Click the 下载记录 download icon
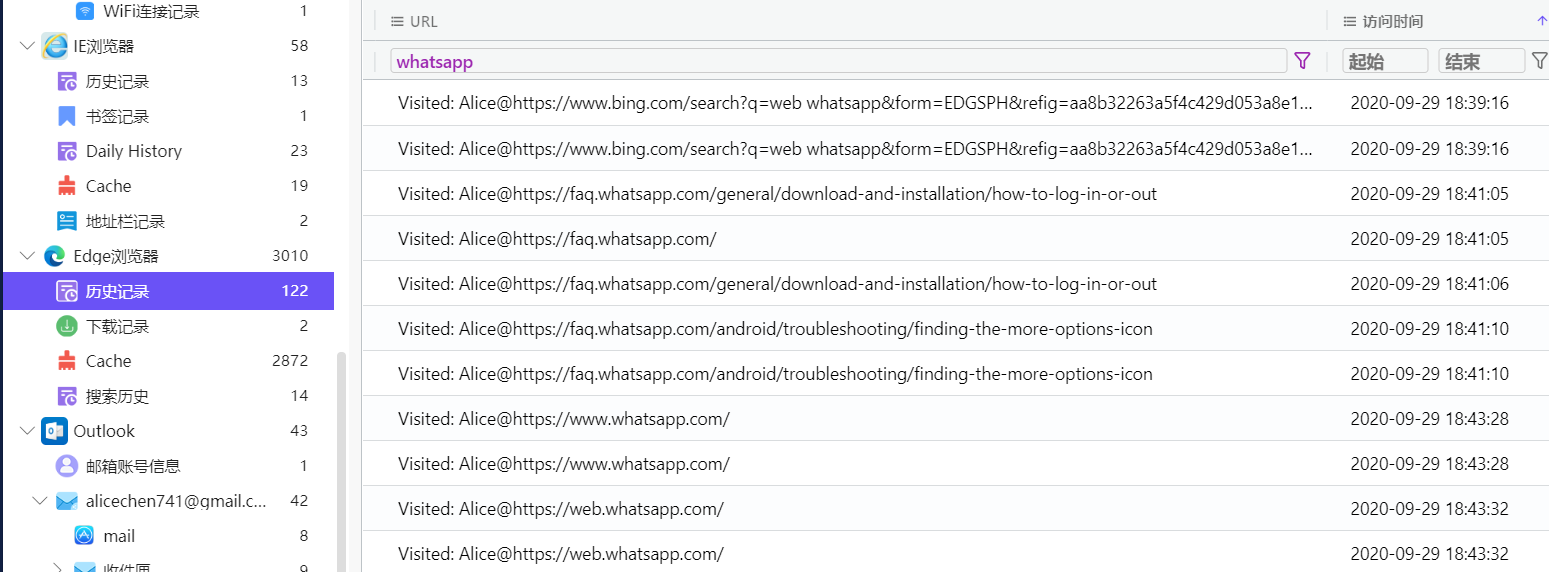 [x=67, y=326]
